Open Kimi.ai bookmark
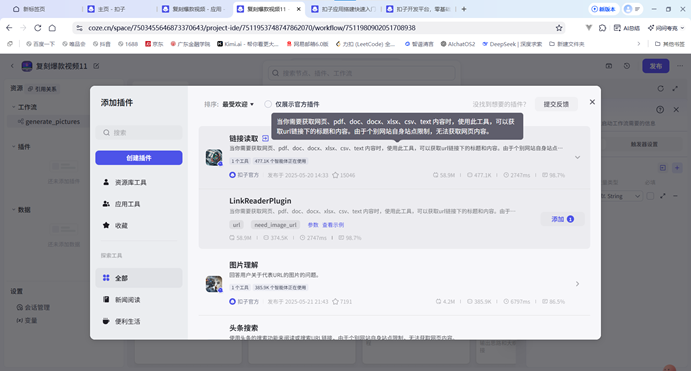The image size is (691, 371). (x=248, y=44)
